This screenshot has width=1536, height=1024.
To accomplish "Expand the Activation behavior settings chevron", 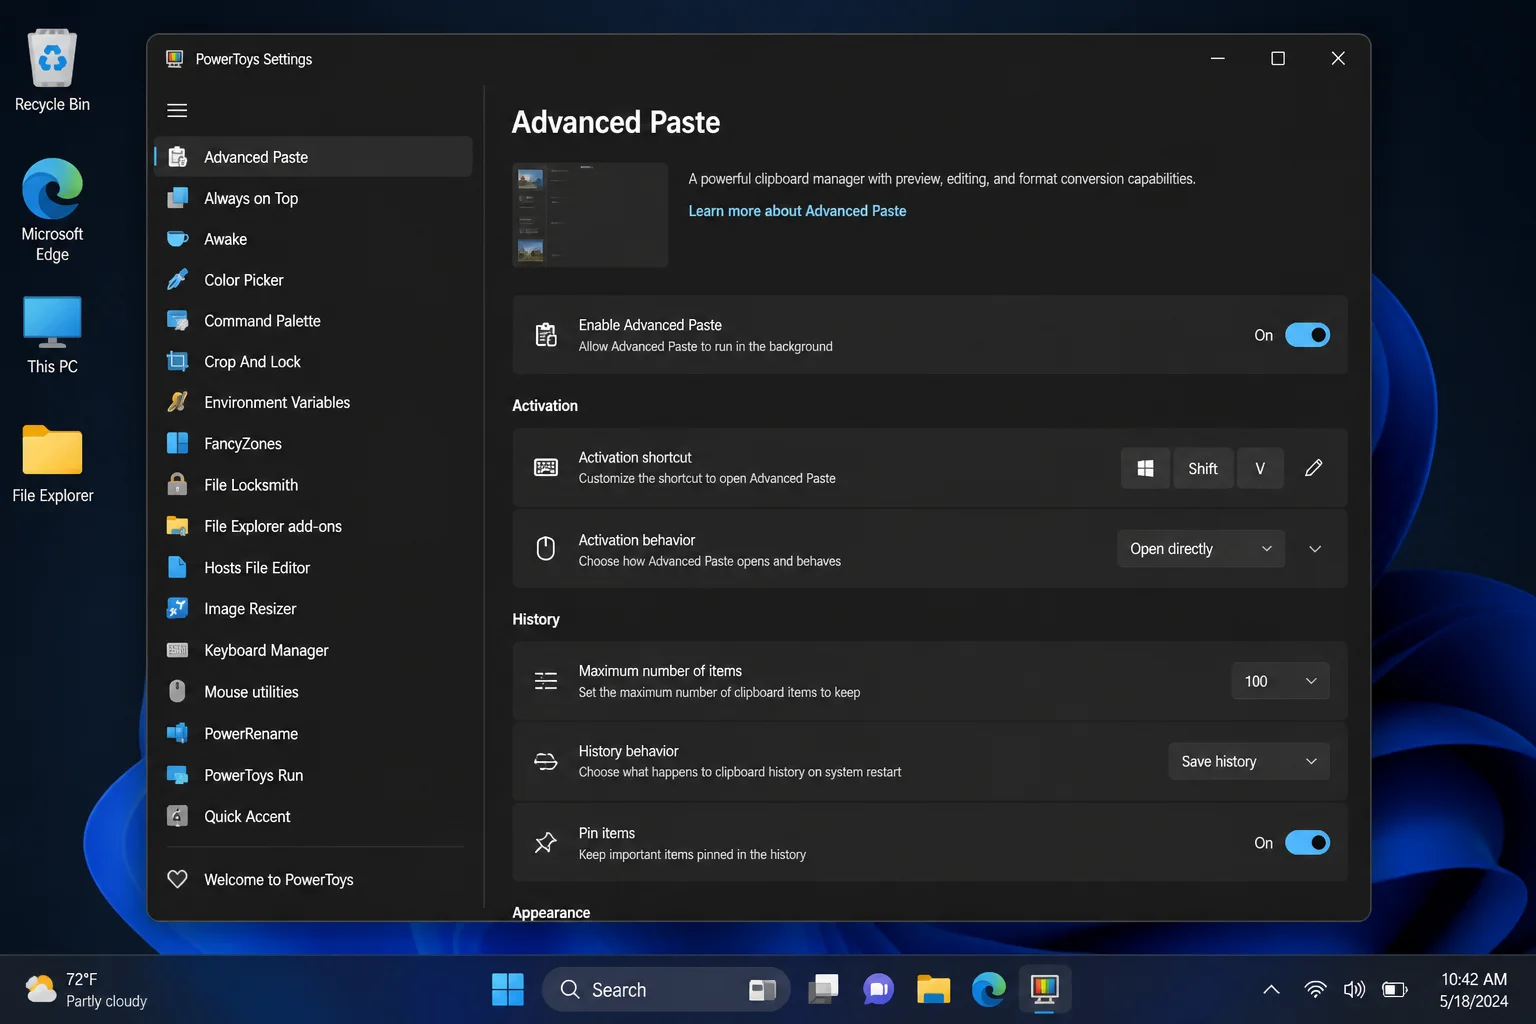I will click(x=1315, y=549).
